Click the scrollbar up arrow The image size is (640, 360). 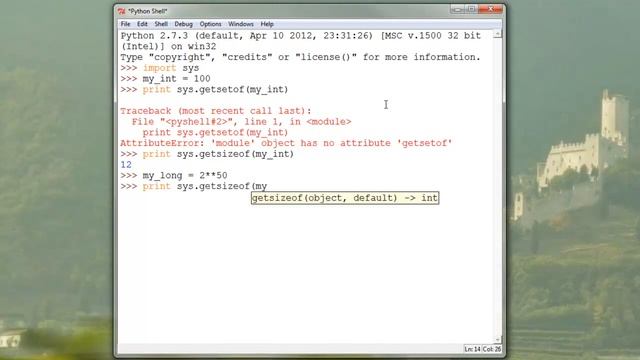point(497,35)
